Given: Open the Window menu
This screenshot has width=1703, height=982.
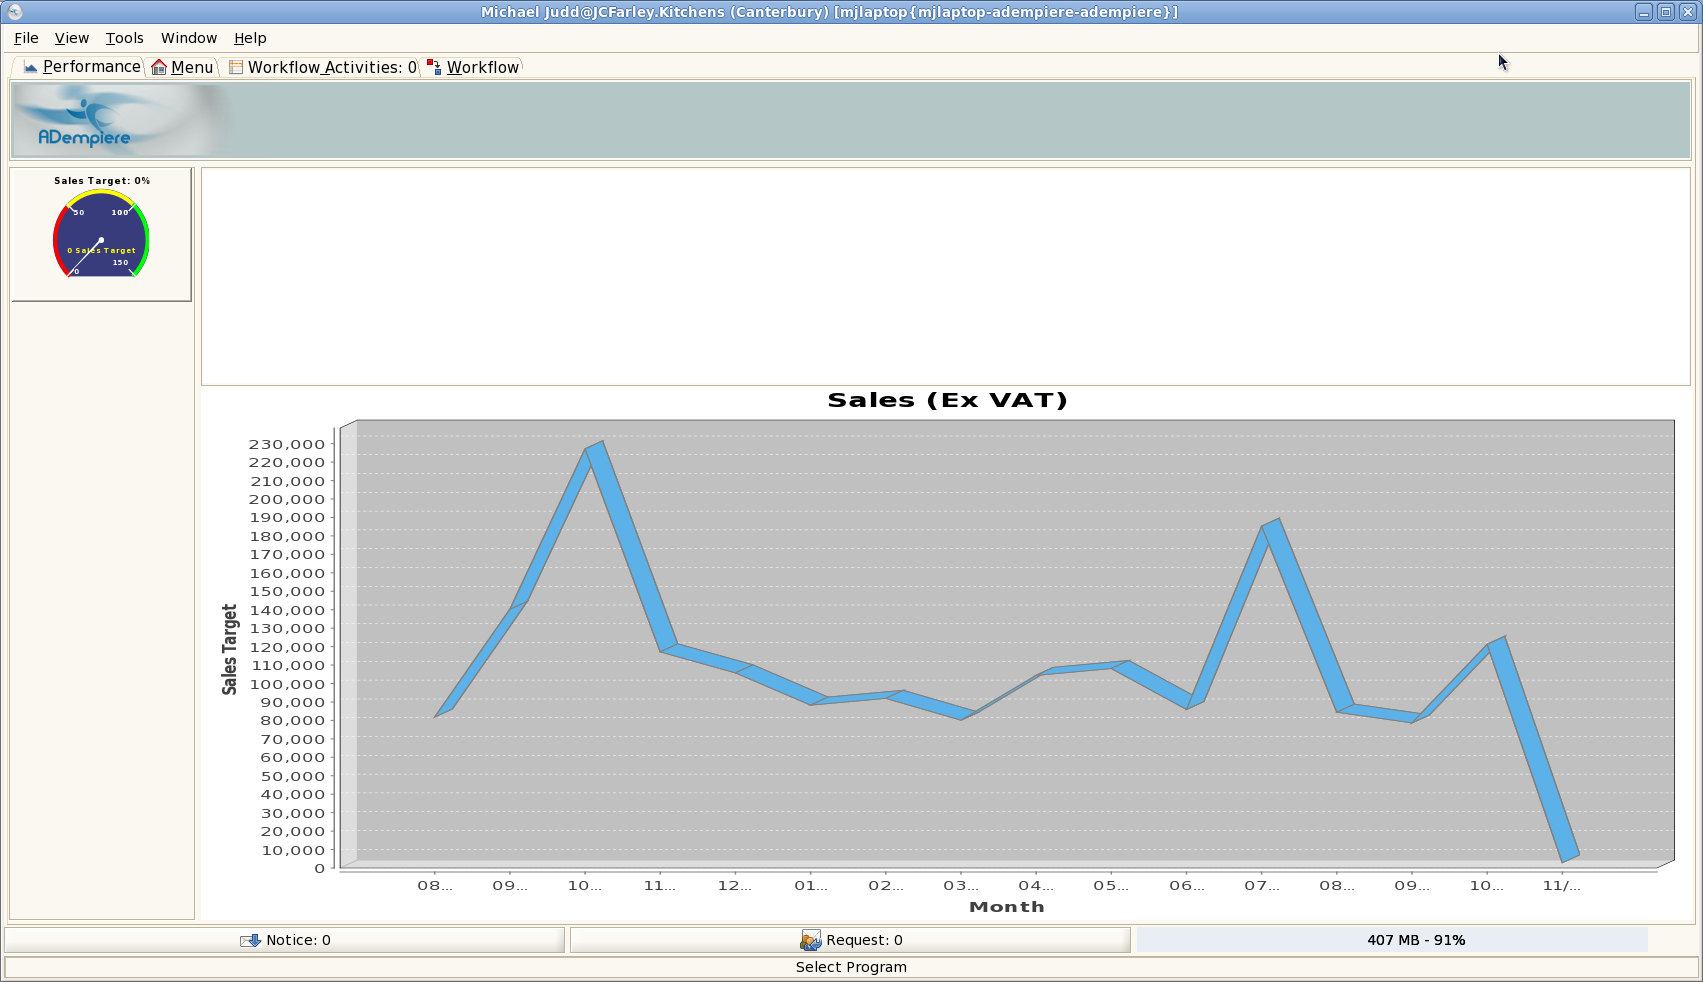Looking at the screenshot, I should coord(188,38).
